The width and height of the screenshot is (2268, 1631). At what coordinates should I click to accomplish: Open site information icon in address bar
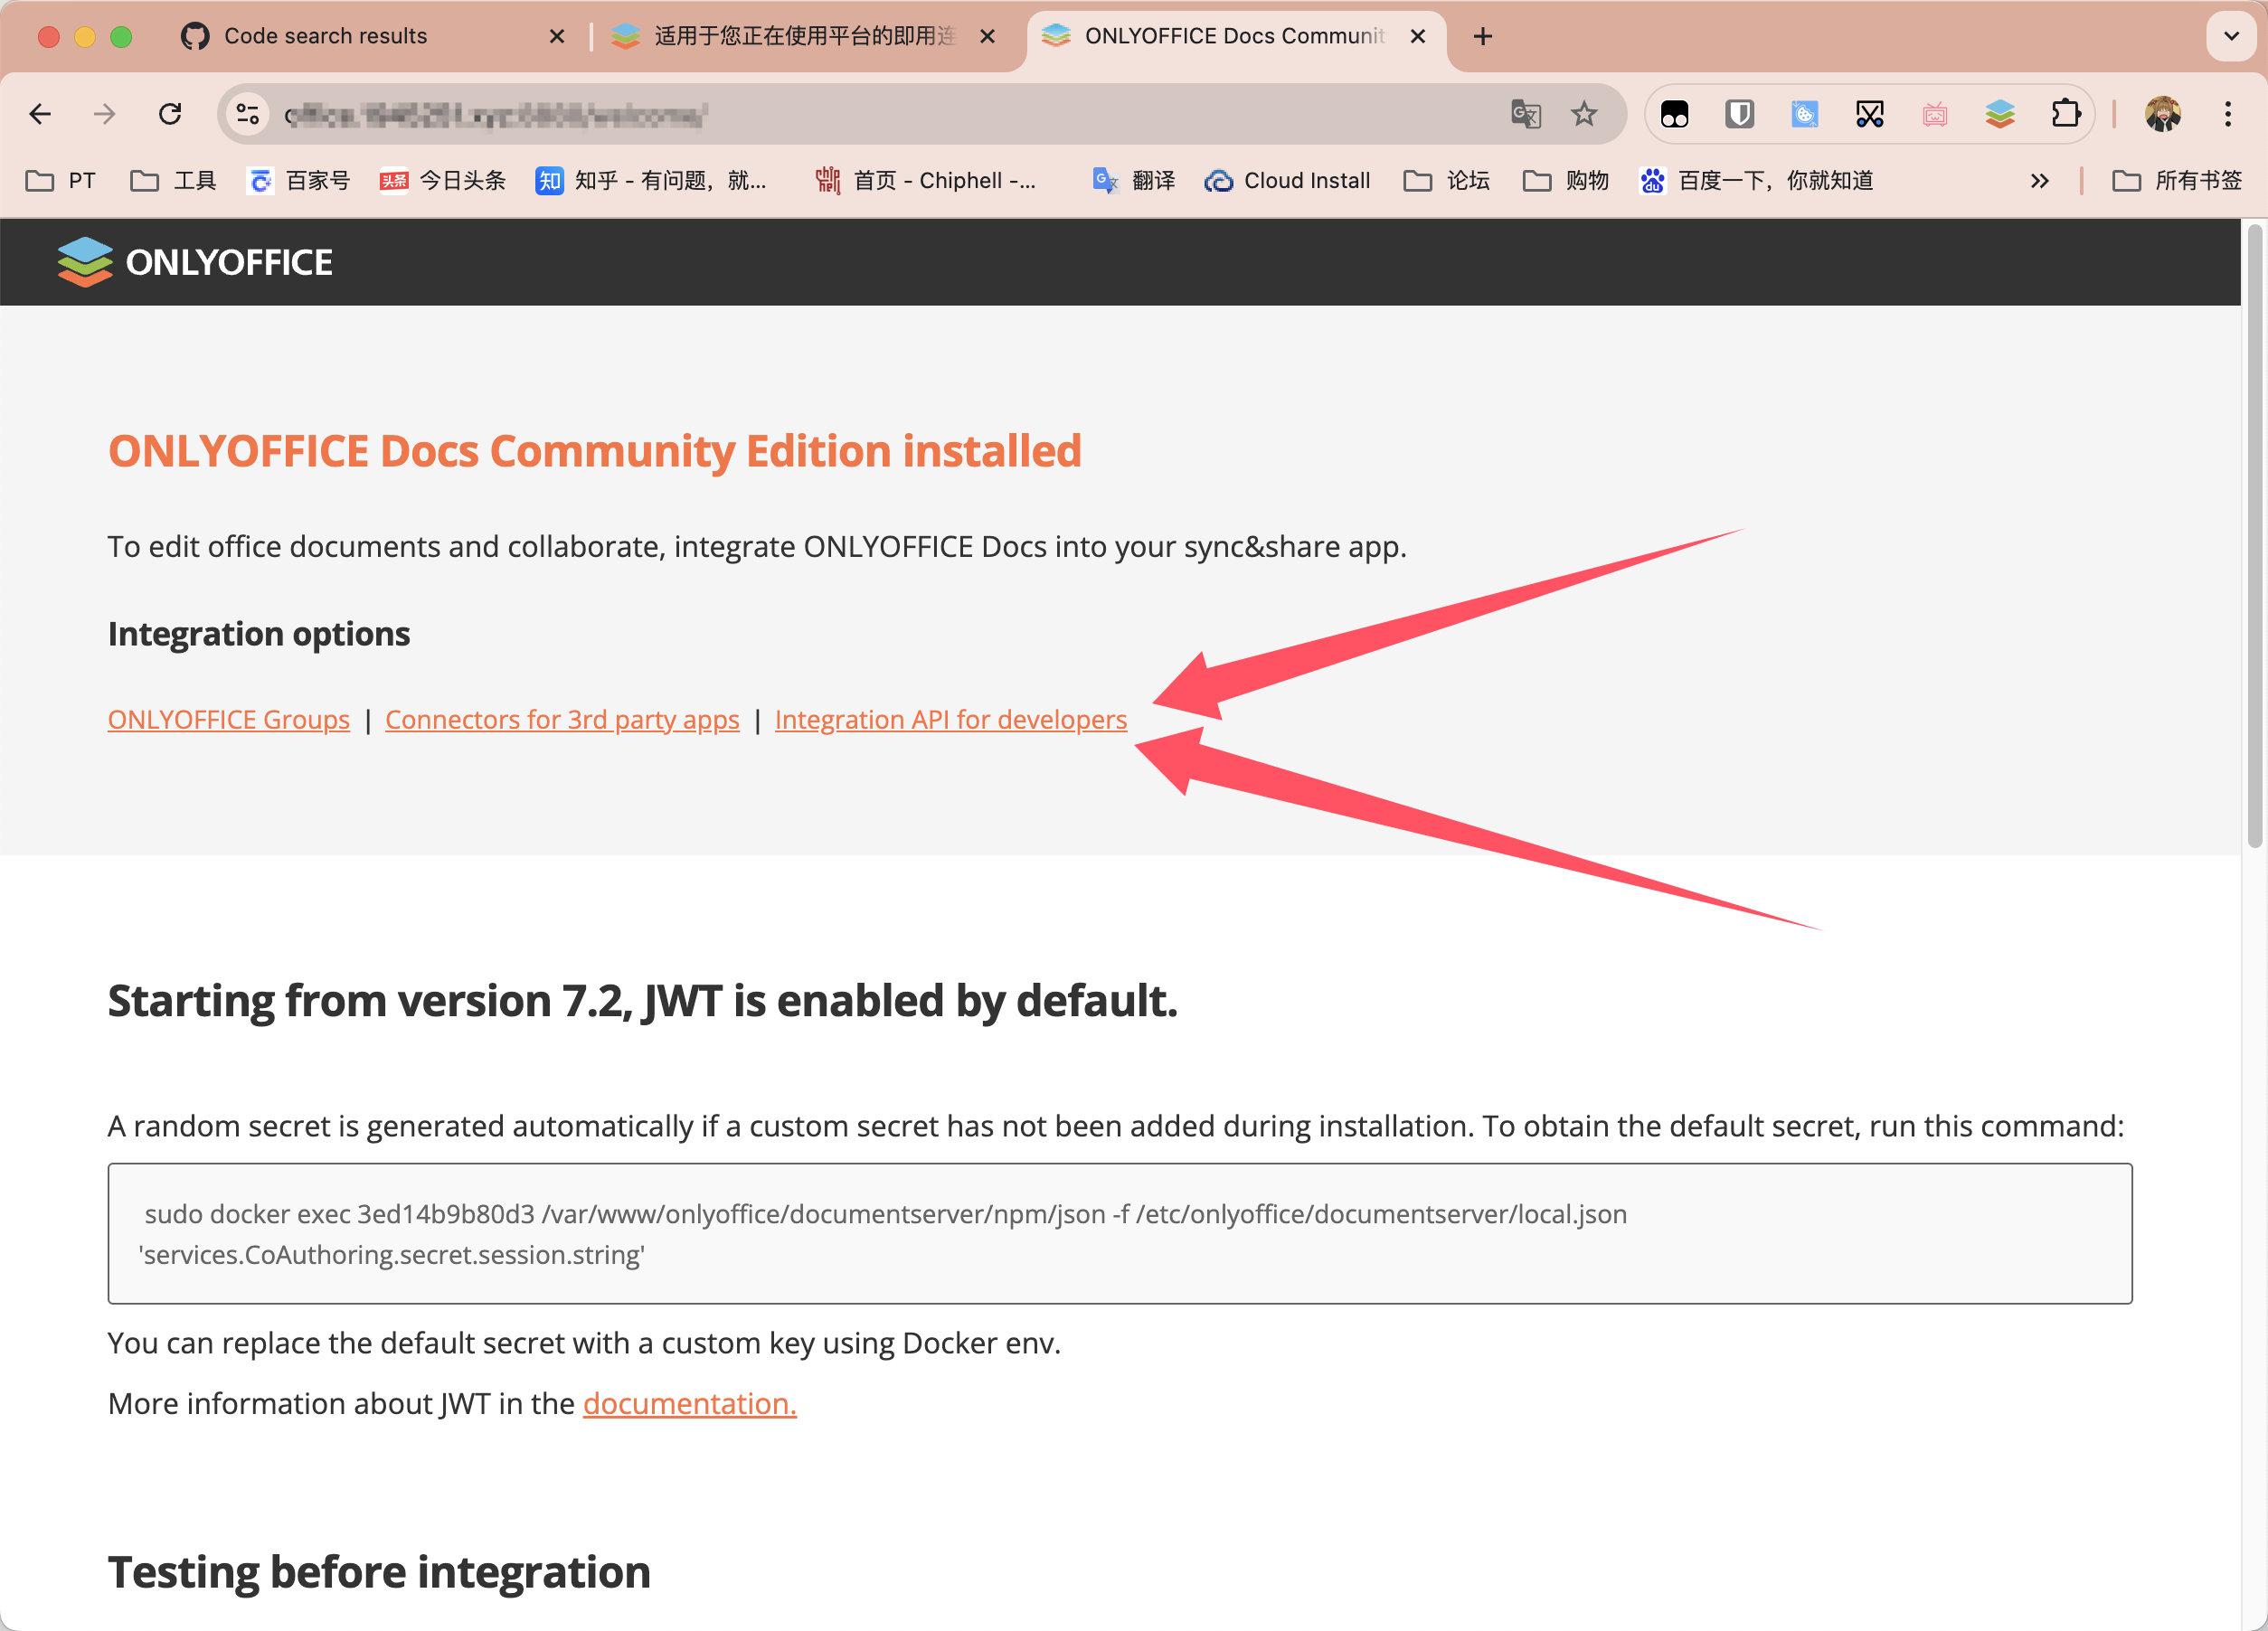pyautogui.click(x=247, y=115)
